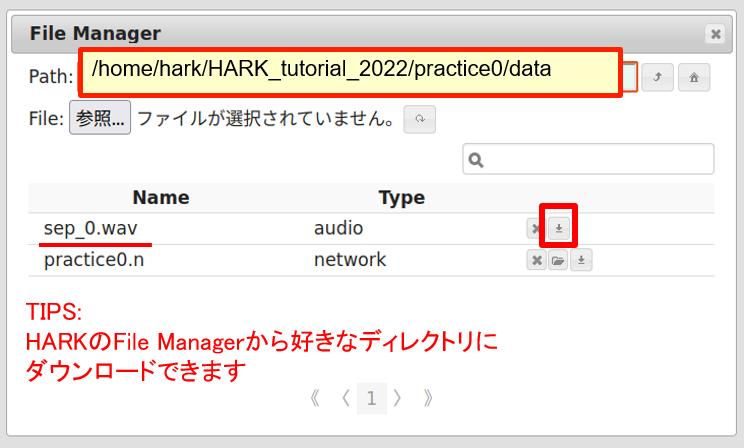Go up to the parent directory

pos(657,77)
